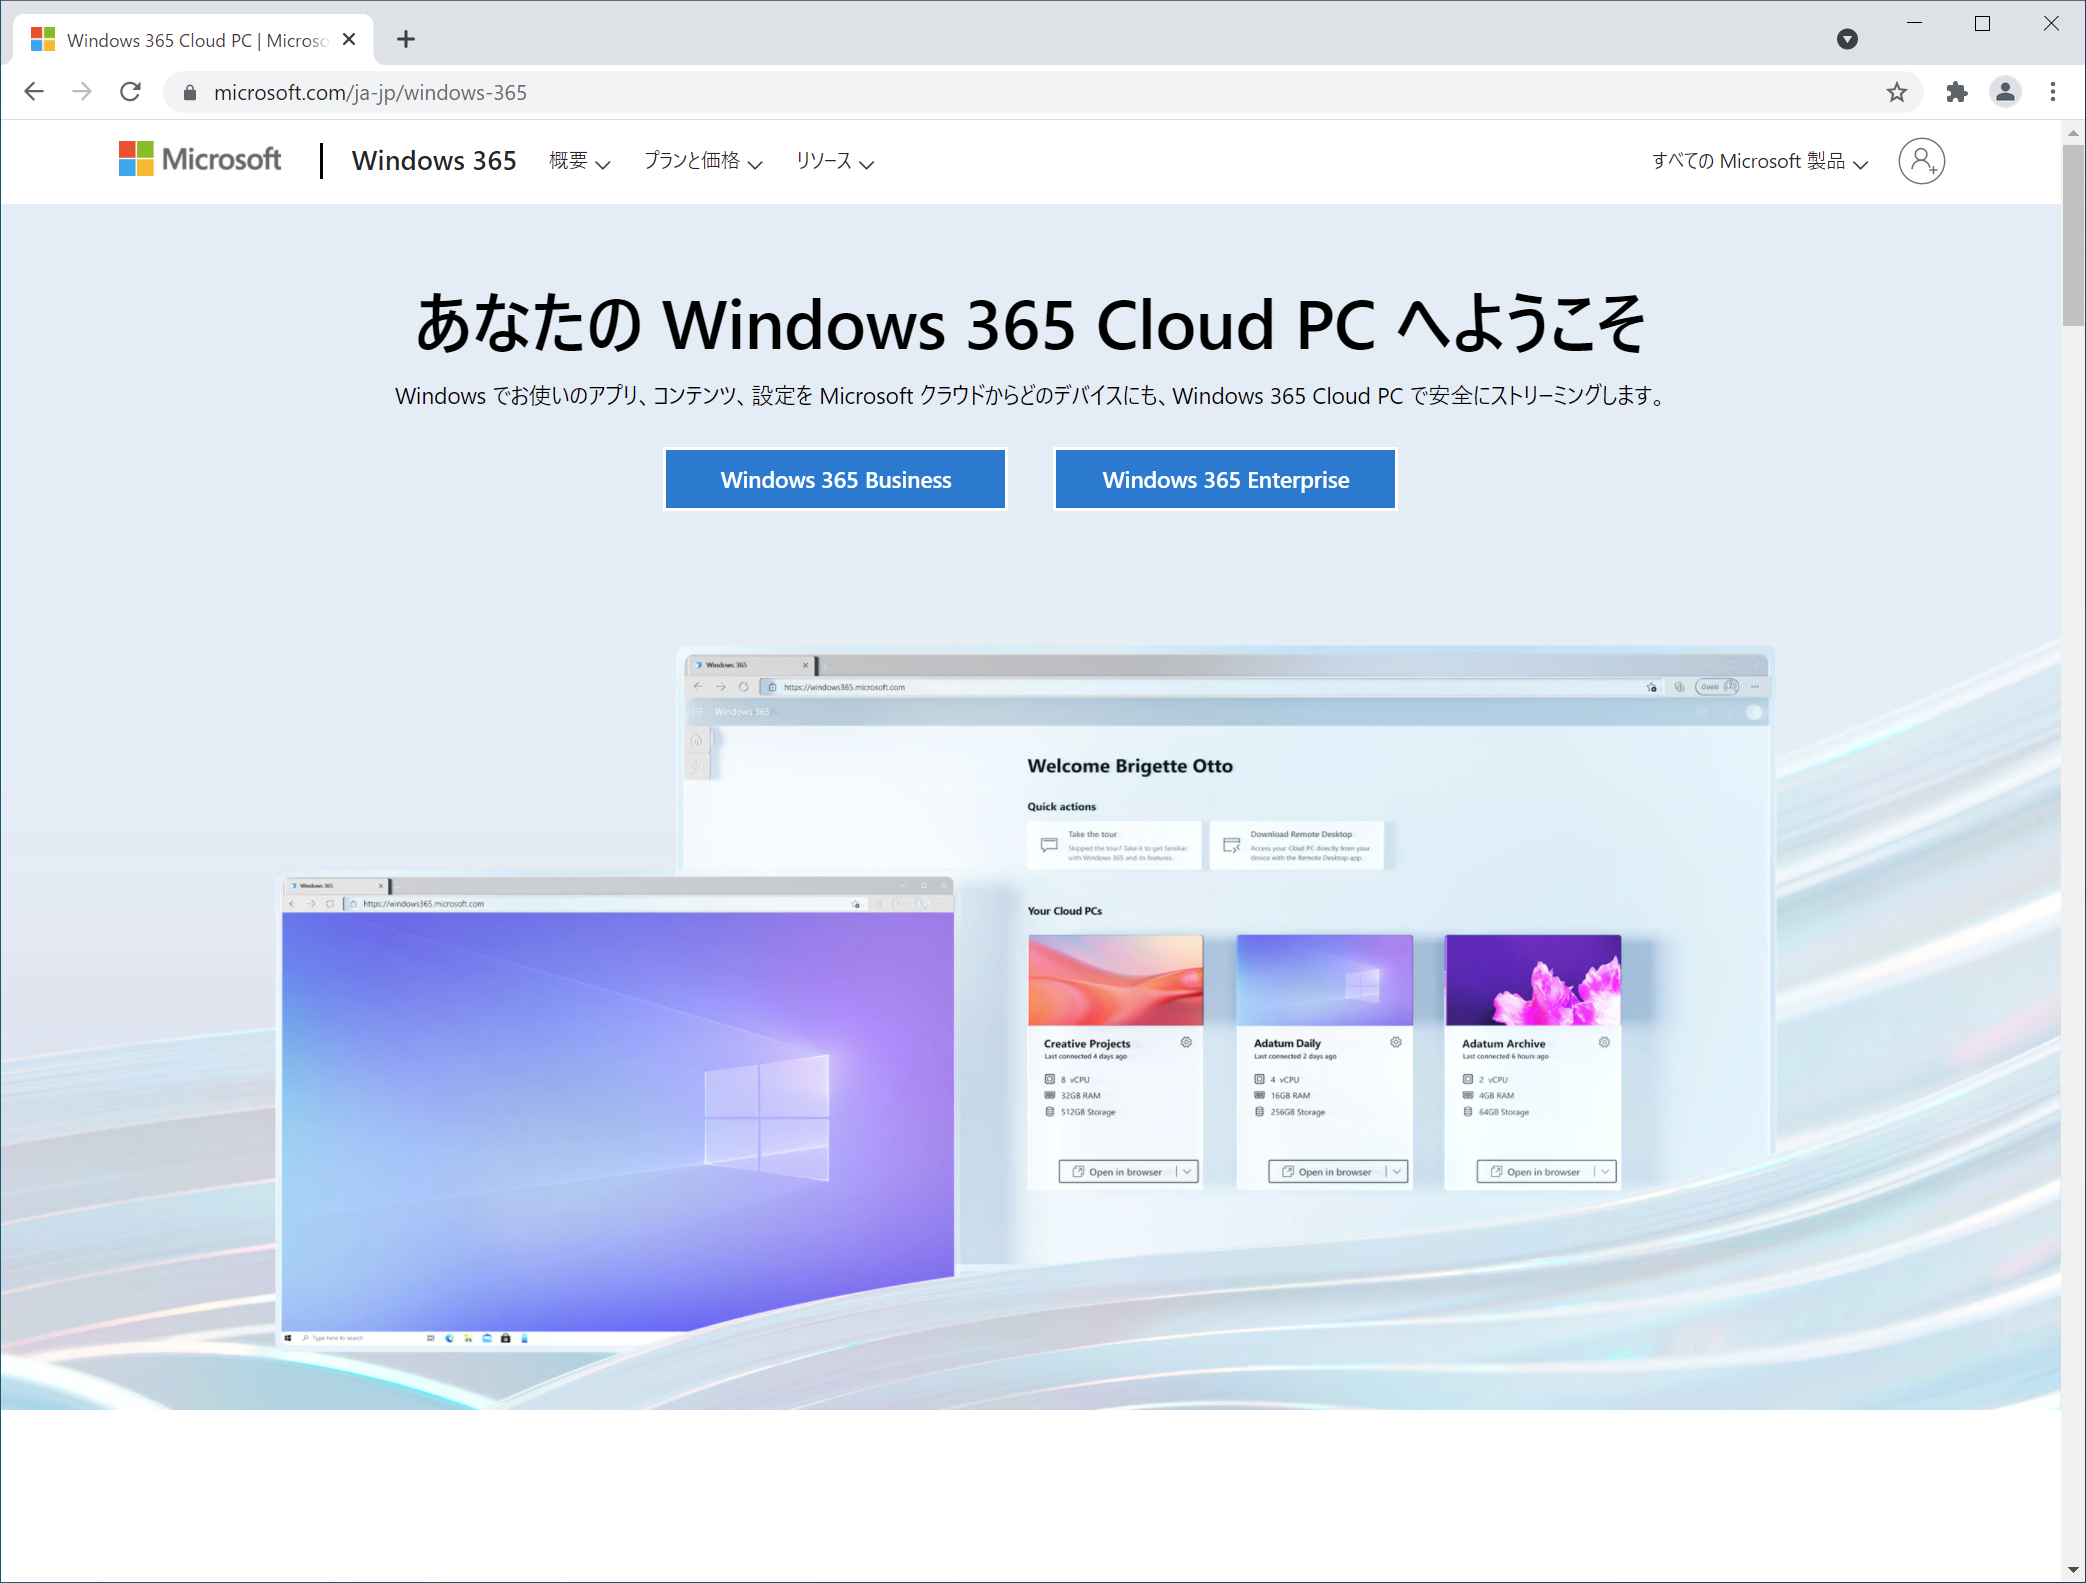The height and width of the screenshot is (1583, 2086).
Task: Click the sign-in account icon
Action: click(1921, 161)
